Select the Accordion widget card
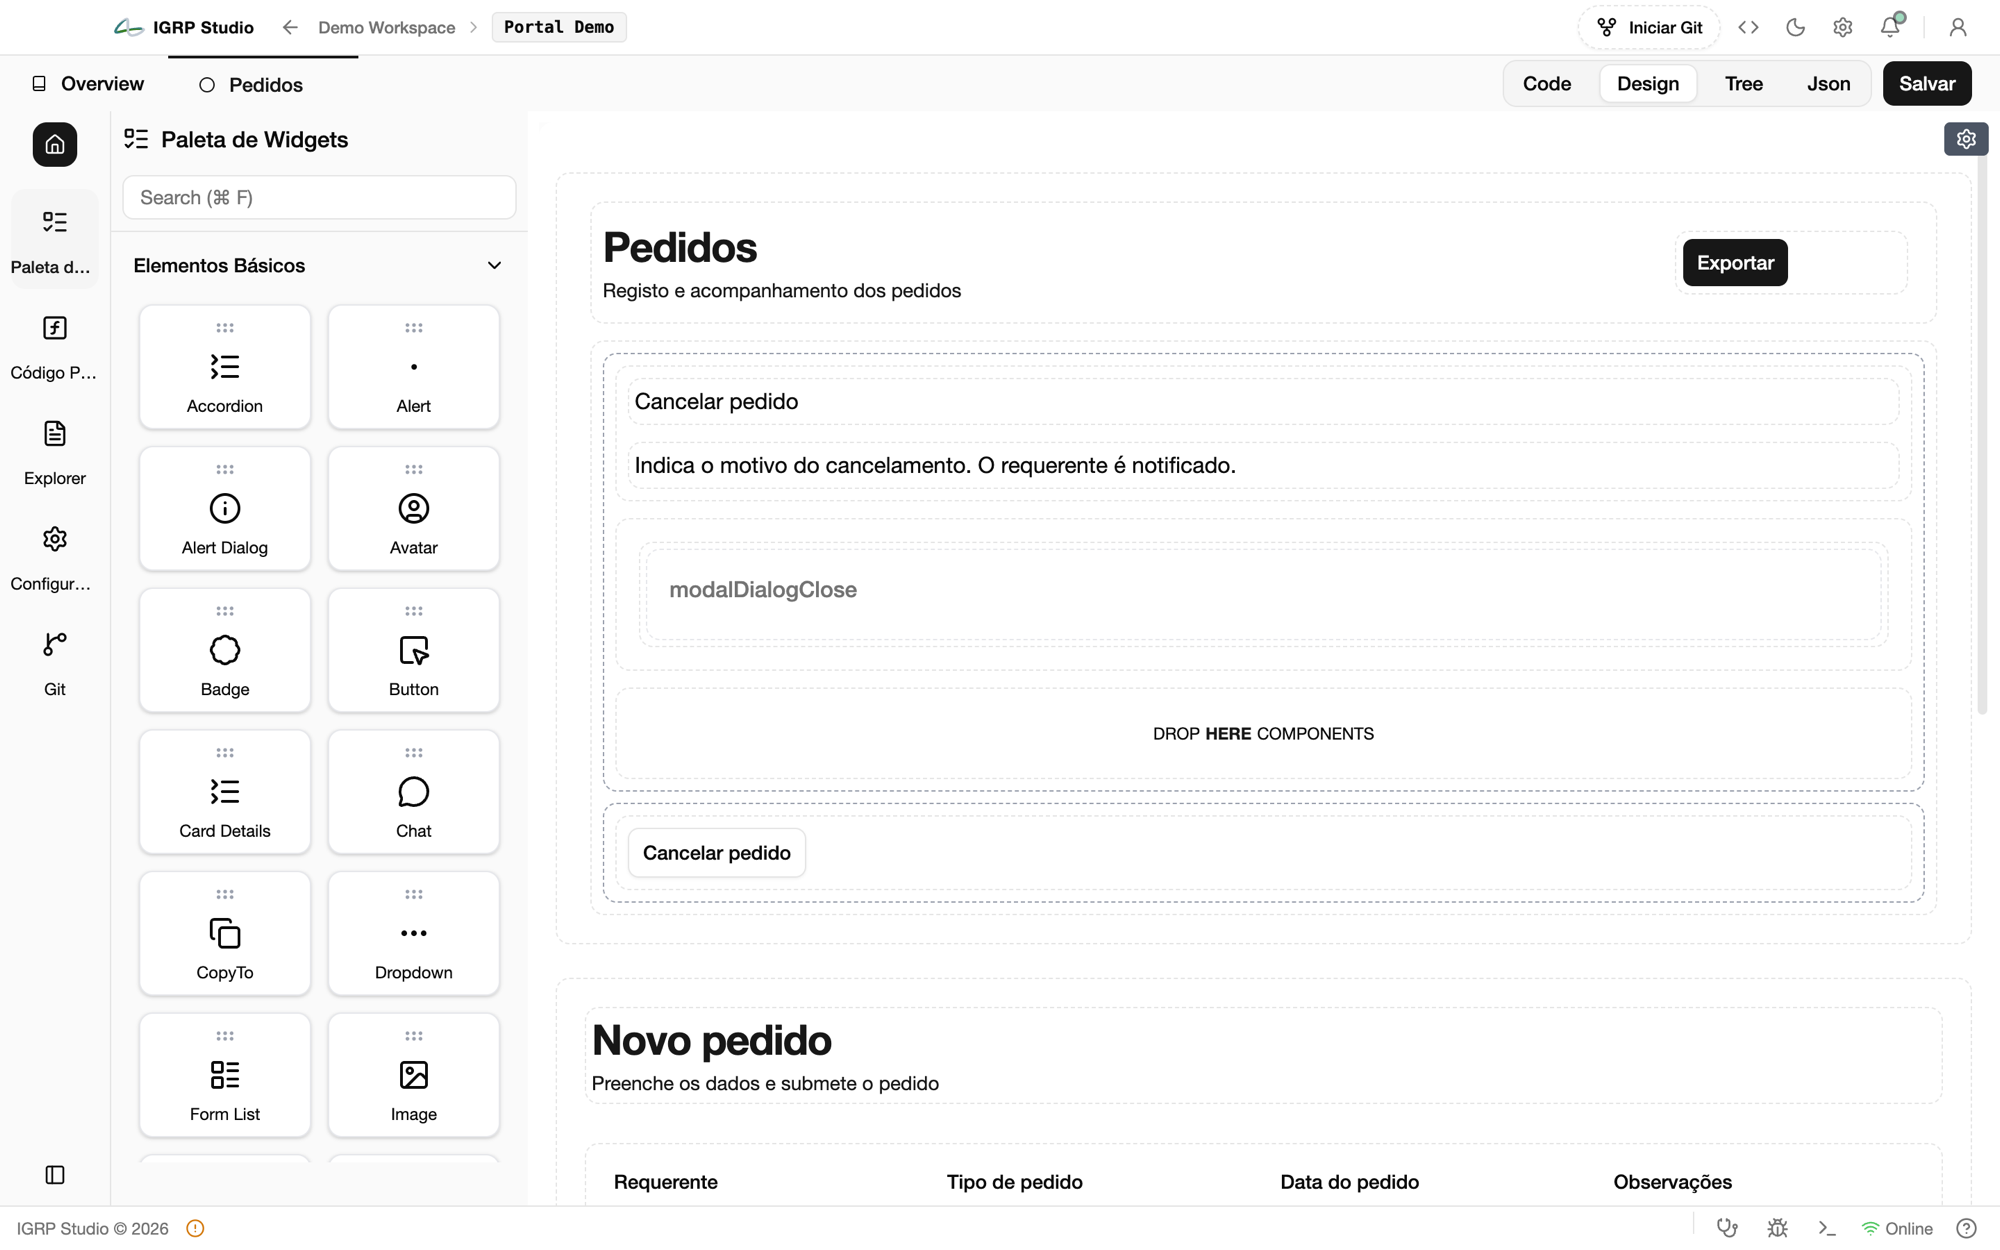 [225, 367]
